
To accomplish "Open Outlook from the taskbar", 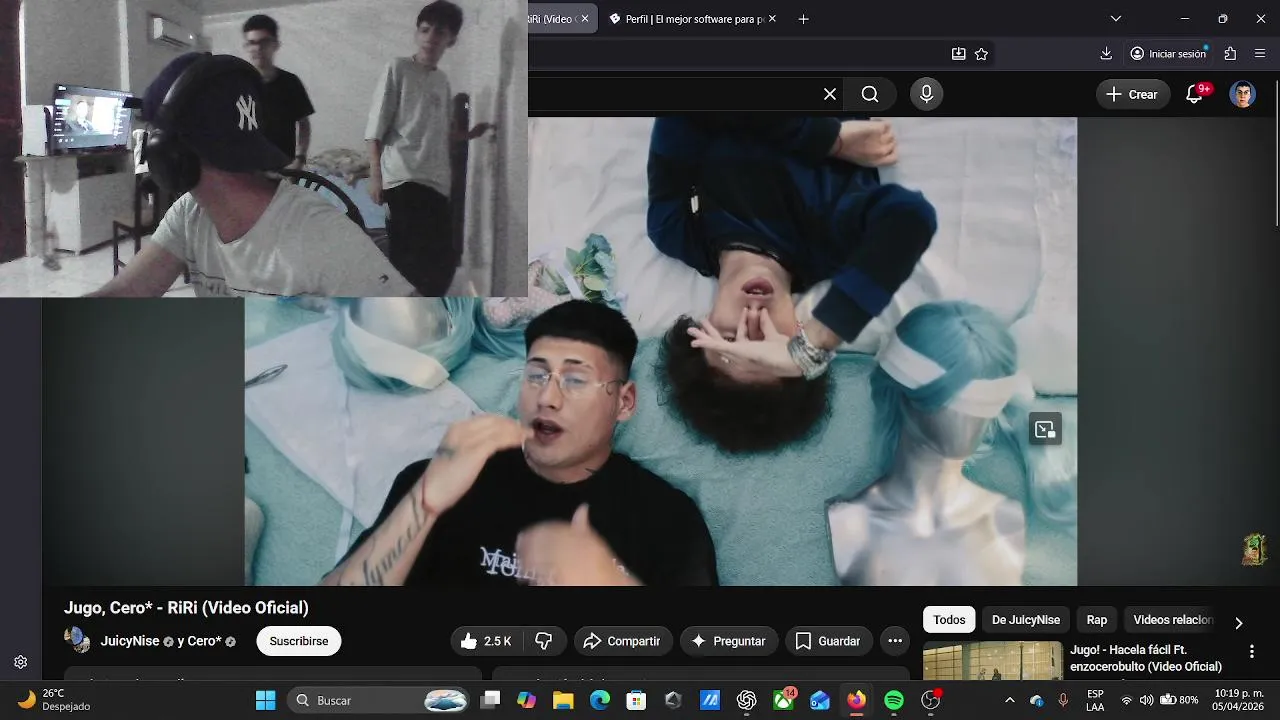I will [x=820, y=700].
